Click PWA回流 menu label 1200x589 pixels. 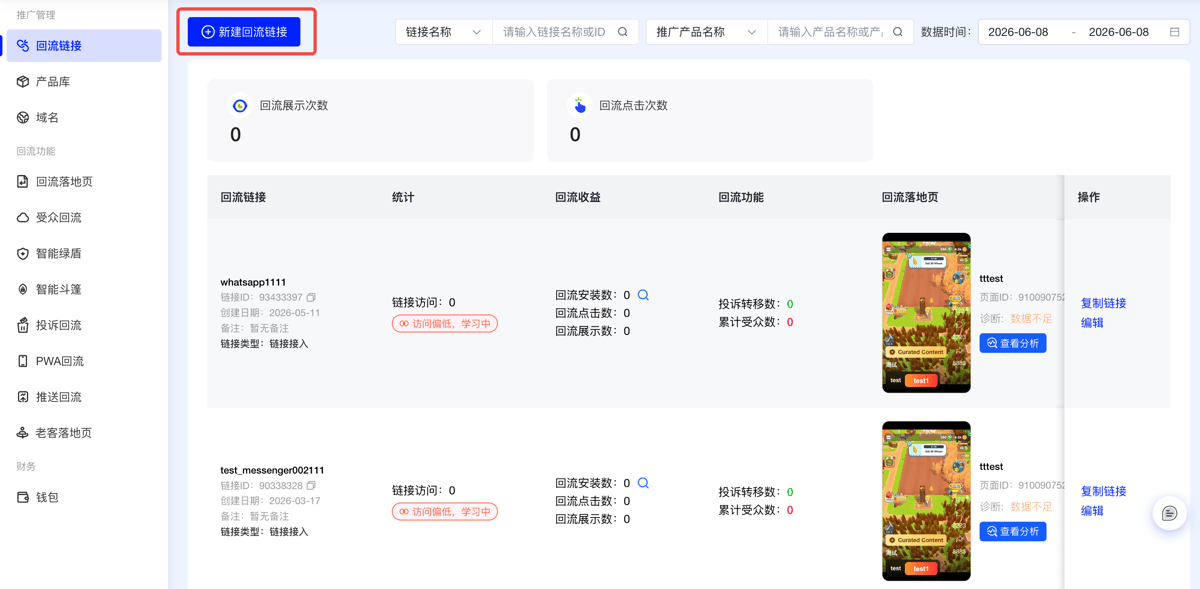(x=60, y=362)
